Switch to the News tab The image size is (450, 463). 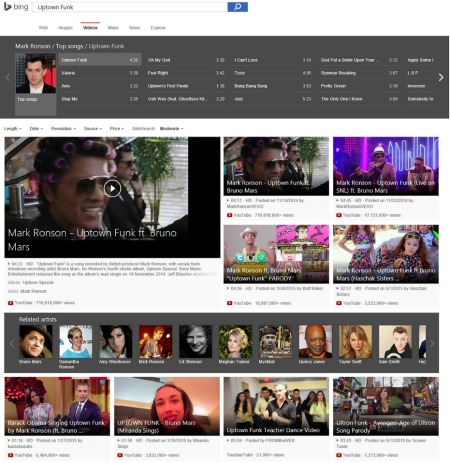tap(134, 28)
